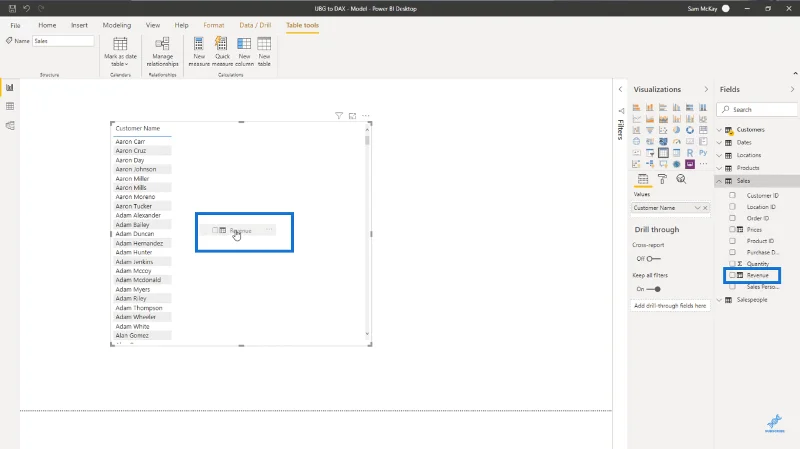This screenshot has height=449, width=800.
Task: Click the filter icon above the table visual
Action: (x=339, y=116)
